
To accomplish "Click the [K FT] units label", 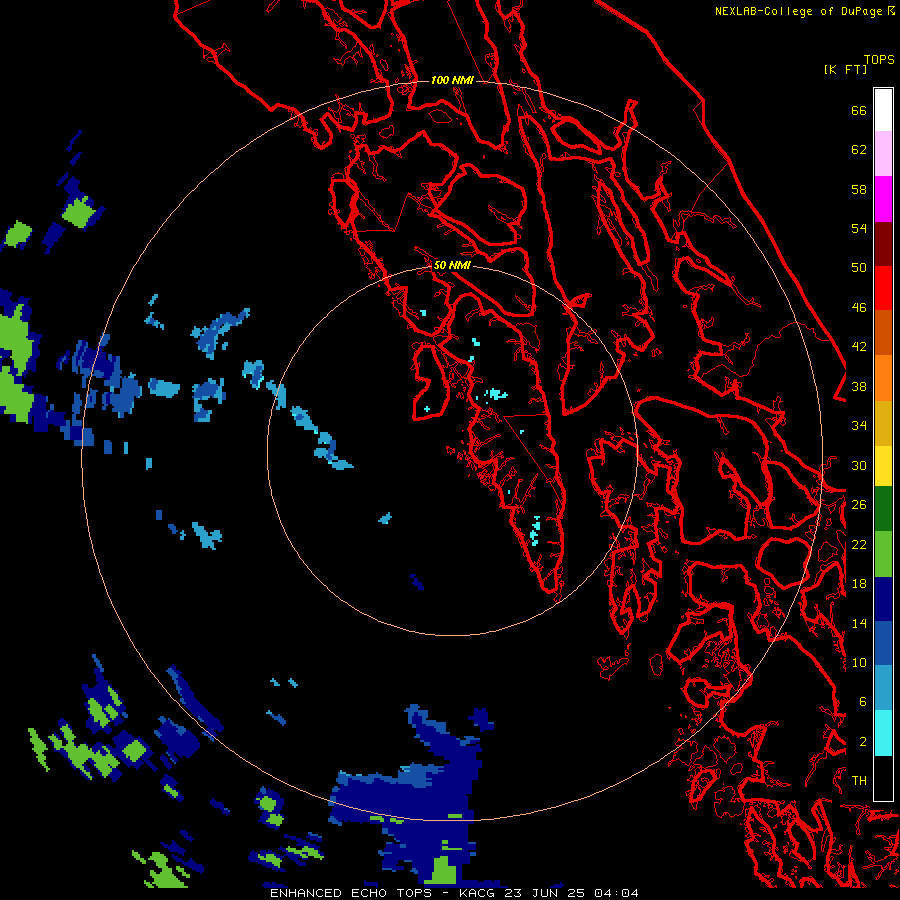I will (845, 69).
